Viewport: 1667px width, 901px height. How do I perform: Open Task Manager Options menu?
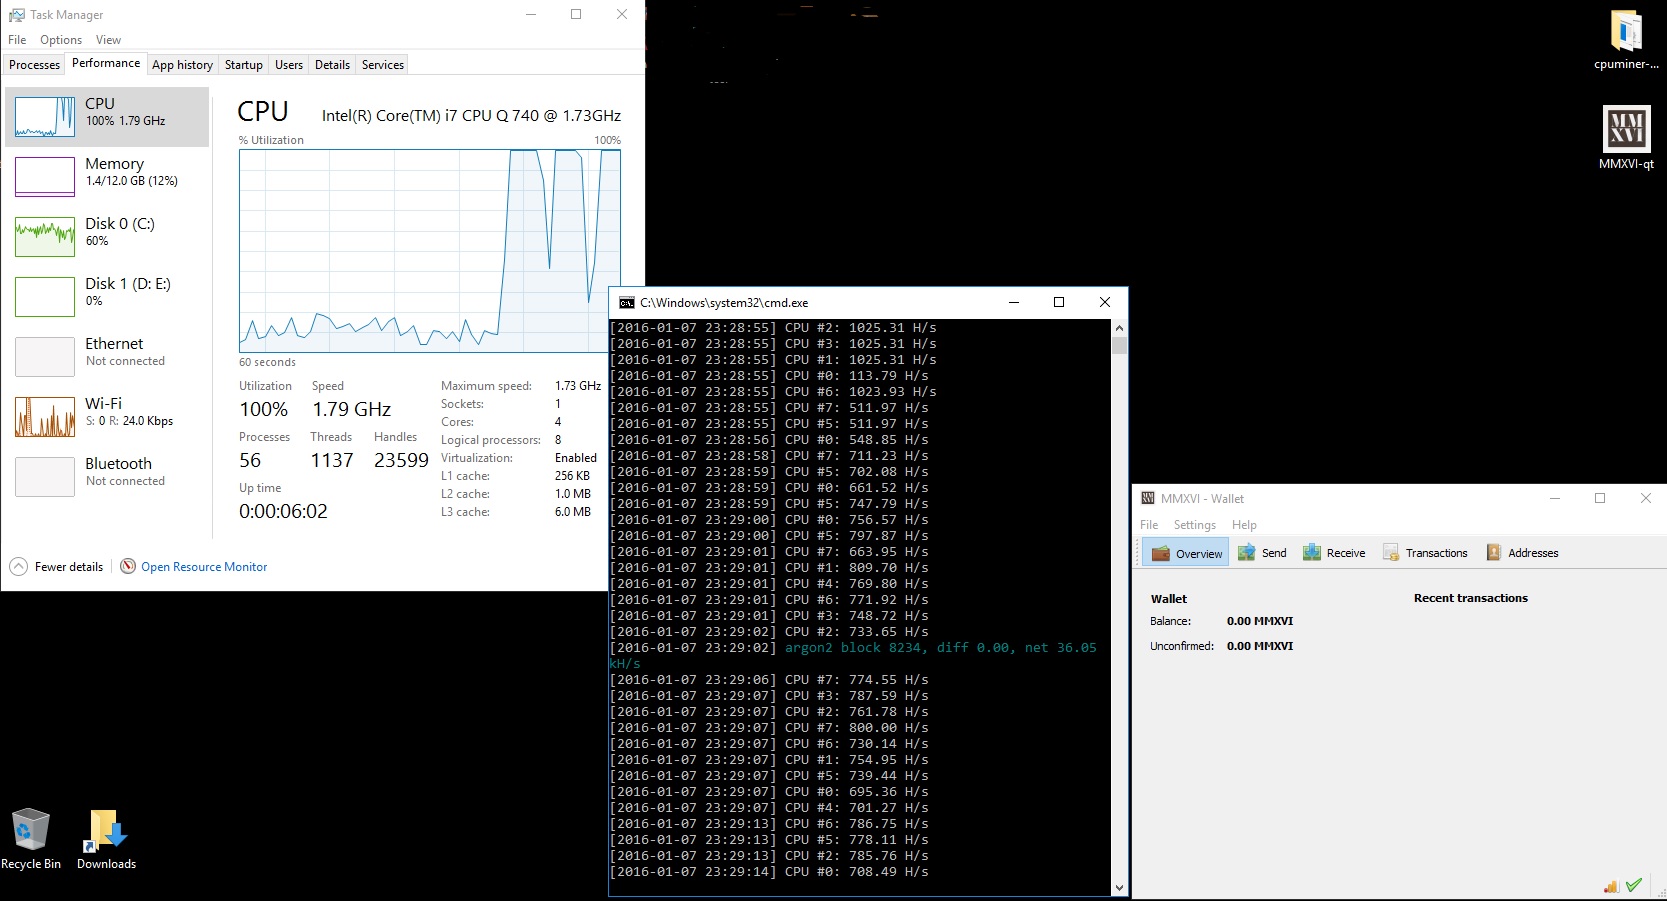(x=61, y=40)
